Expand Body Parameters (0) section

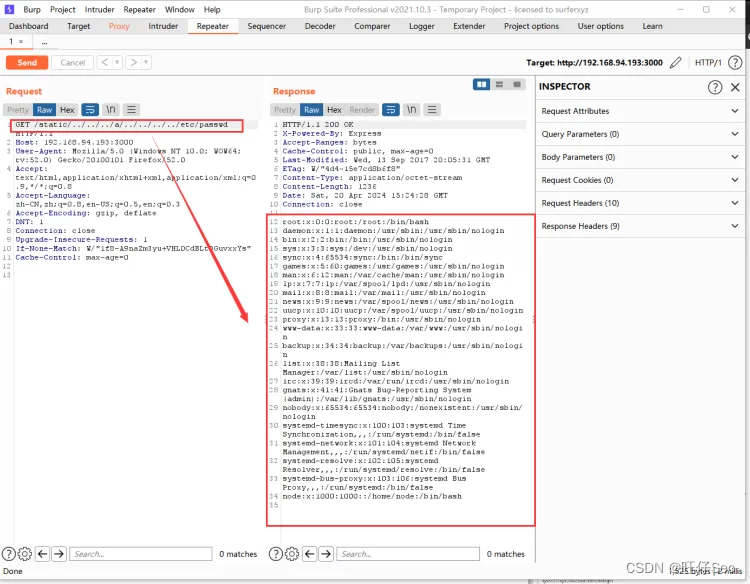640,157
